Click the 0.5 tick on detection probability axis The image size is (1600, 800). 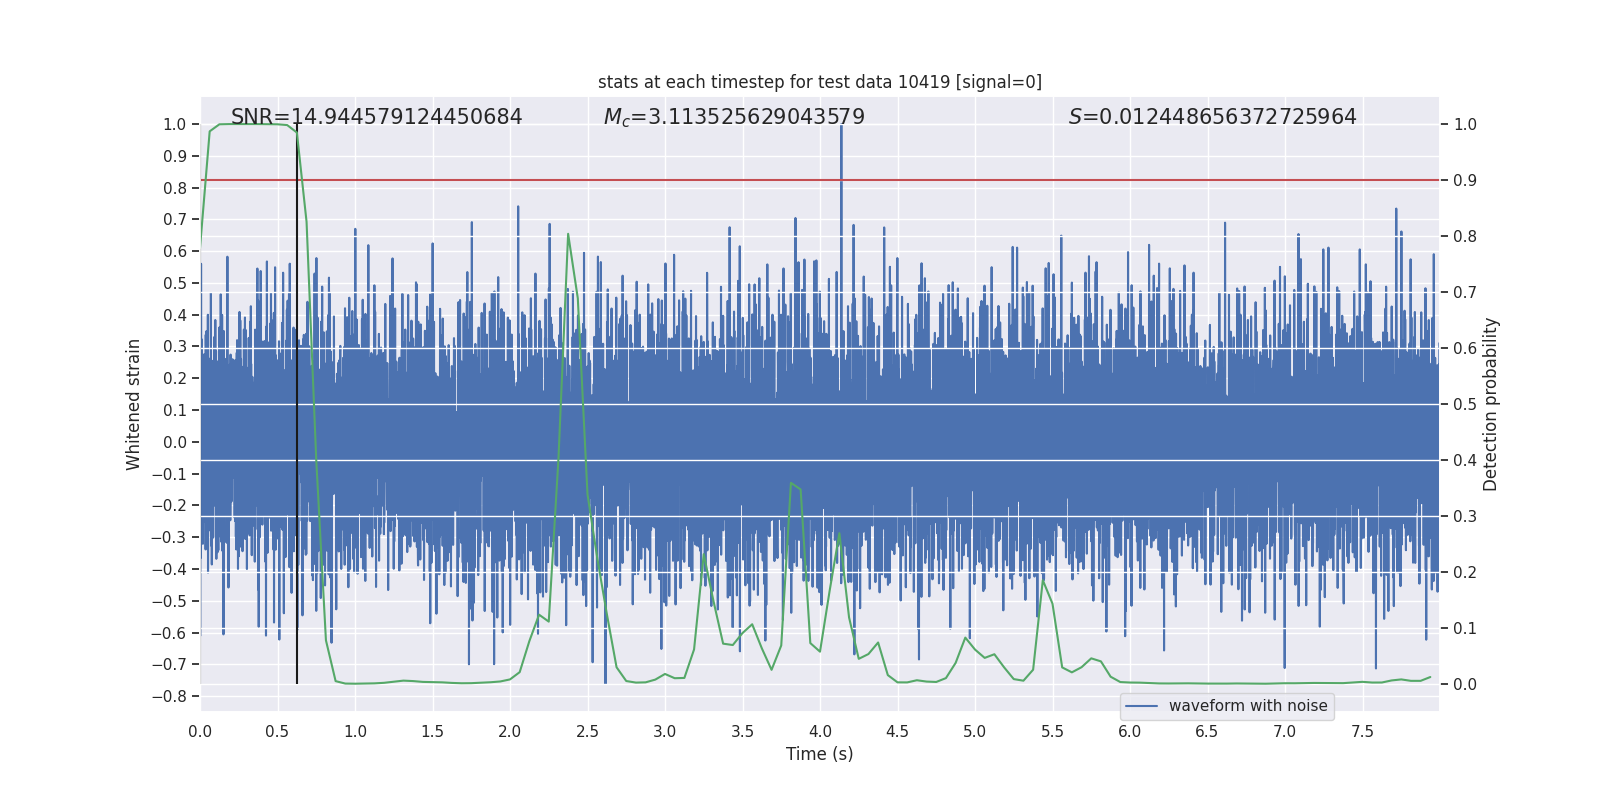[x=1465, y=405]
